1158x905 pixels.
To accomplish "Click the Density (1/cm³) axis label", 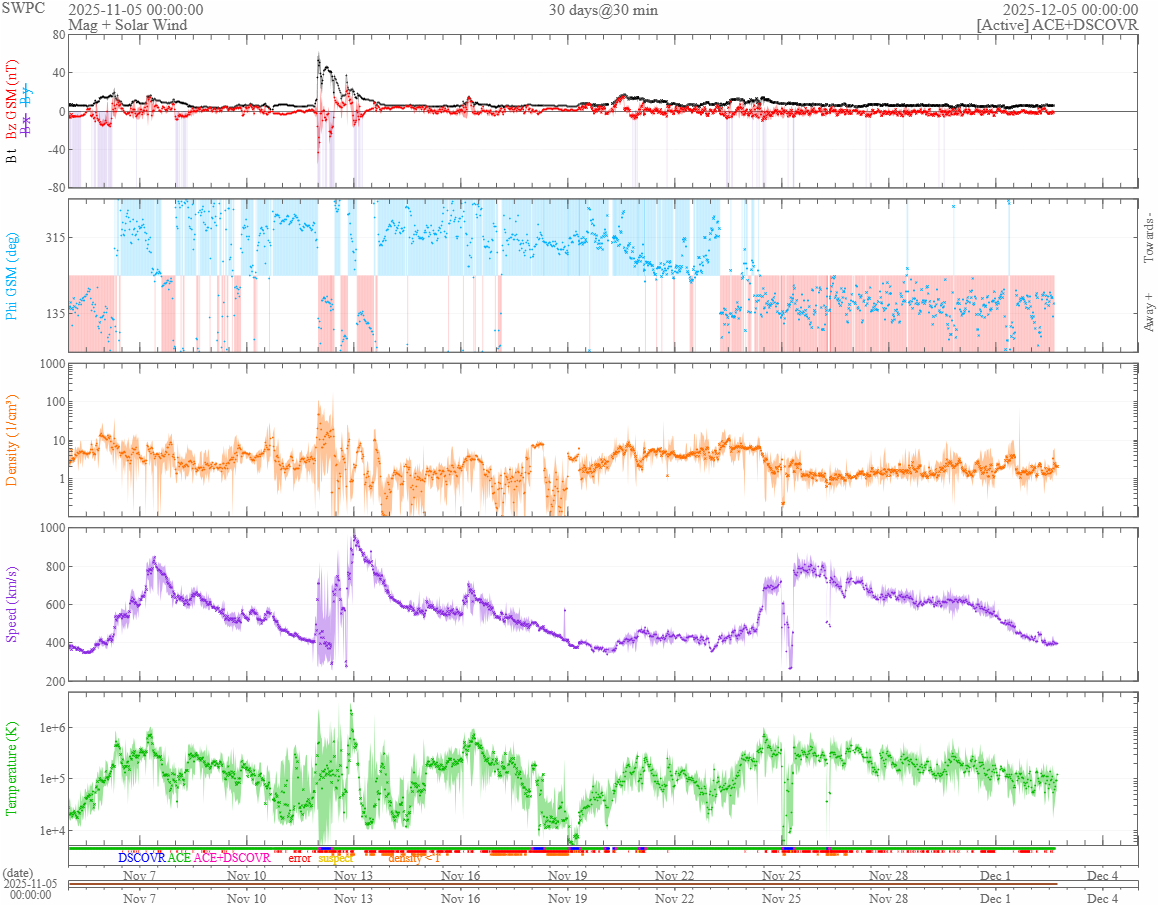I will [x=11, y=440].
